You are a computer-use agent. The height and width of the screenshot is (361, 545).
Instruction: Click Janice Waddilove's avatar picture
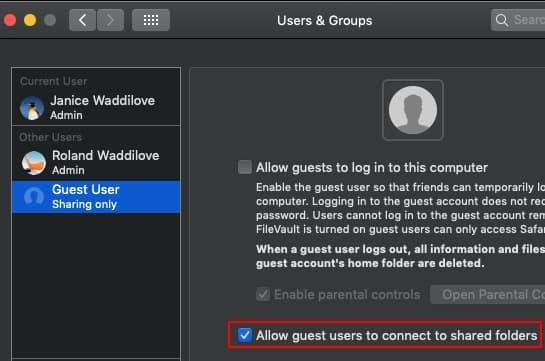pyautogui.click(x=32, y=108)
